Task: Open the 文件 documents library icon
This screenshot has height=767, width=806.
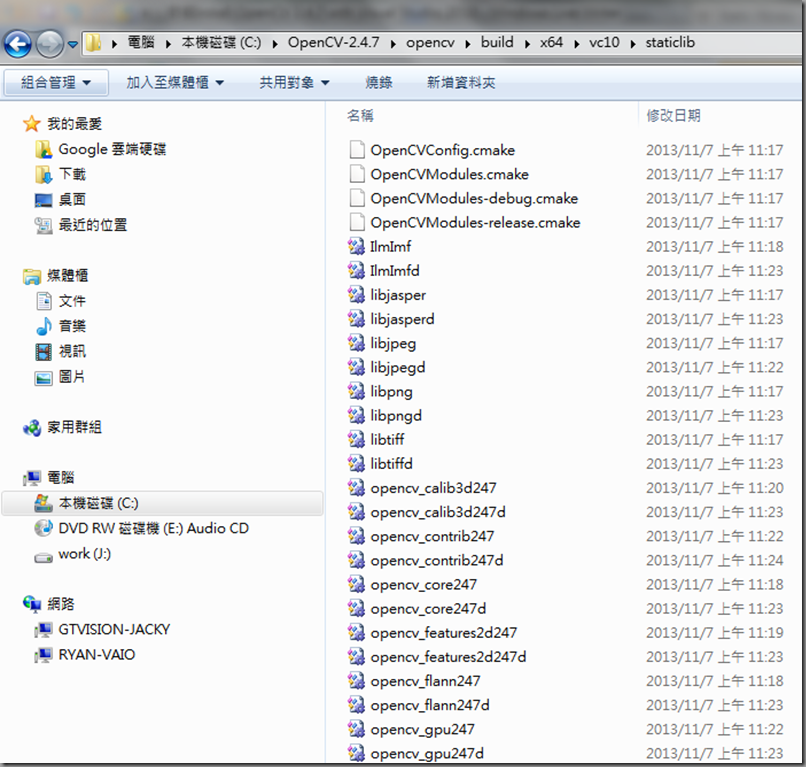Action: click(44, 301)
